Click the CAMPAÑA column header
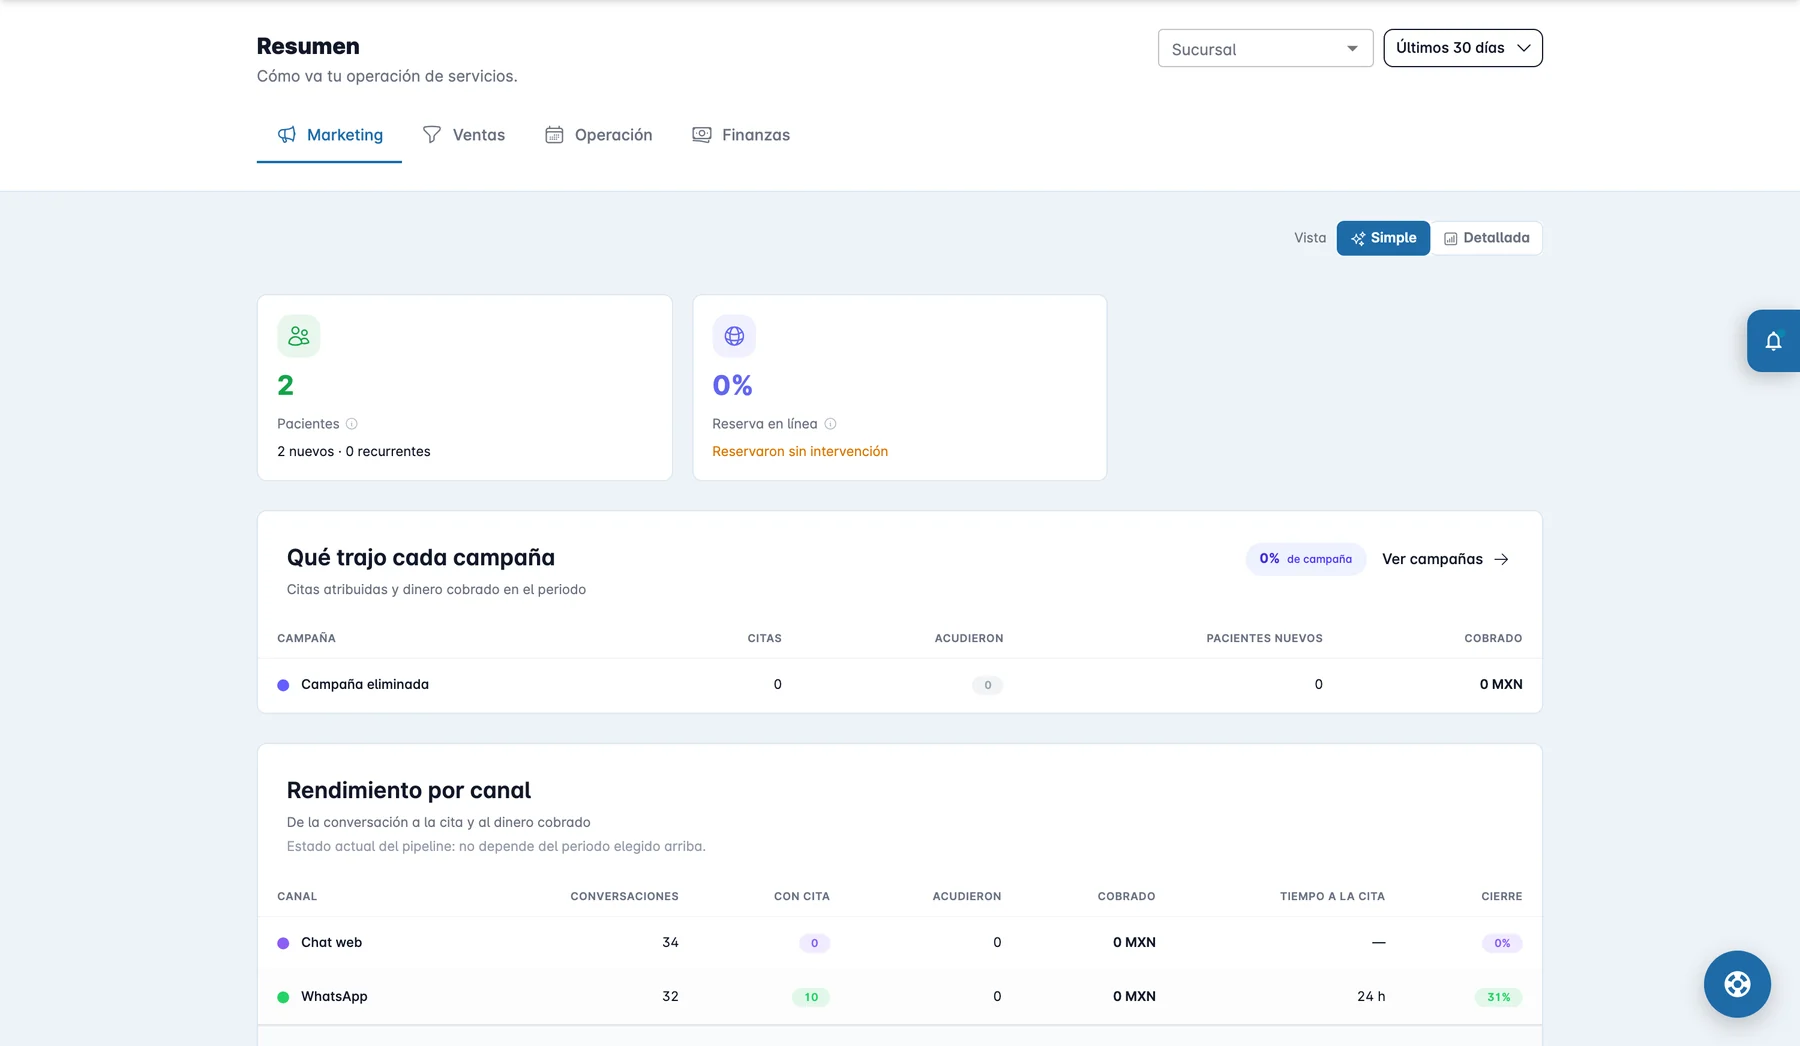 pyautogui.click(x=306, y=638)
